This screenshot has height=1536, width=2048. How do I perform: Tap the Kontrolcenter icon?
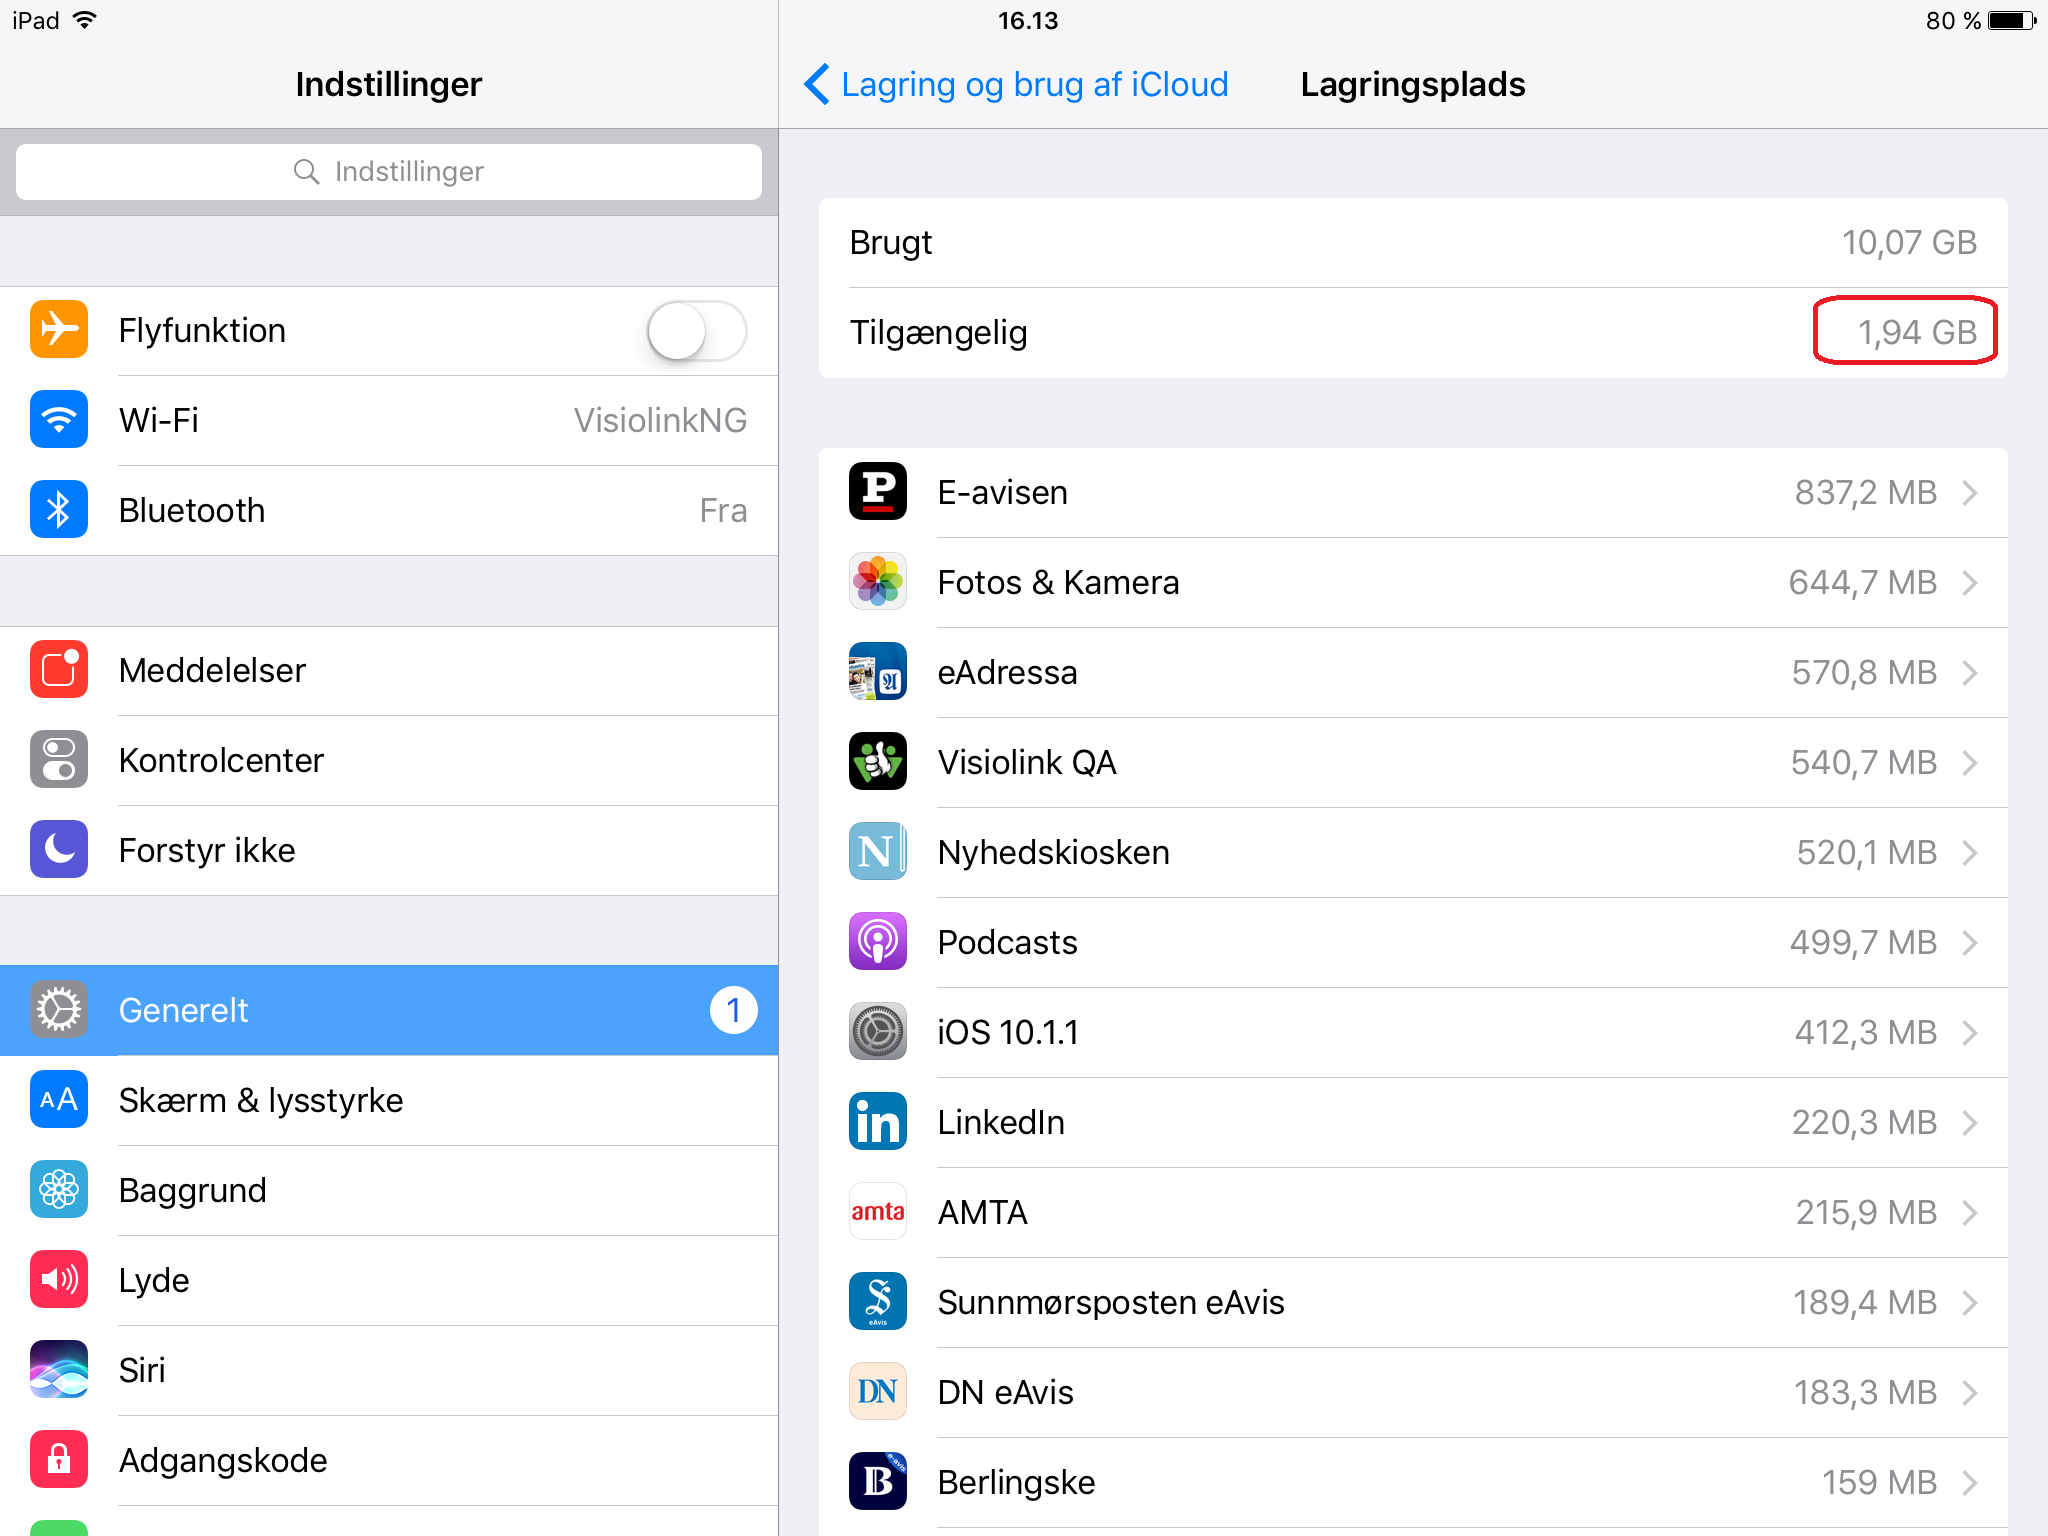coord(59,760)
